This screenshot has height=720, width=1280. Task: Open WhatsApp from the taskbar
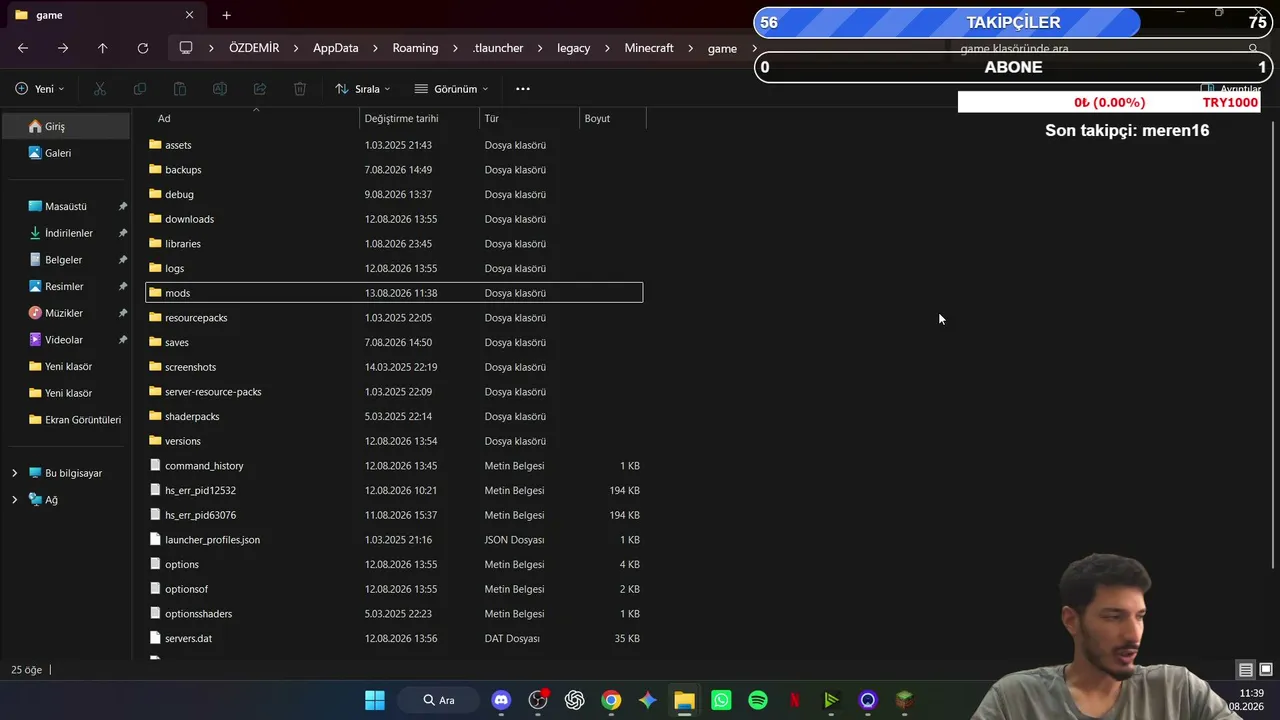[x=721, y=700]
